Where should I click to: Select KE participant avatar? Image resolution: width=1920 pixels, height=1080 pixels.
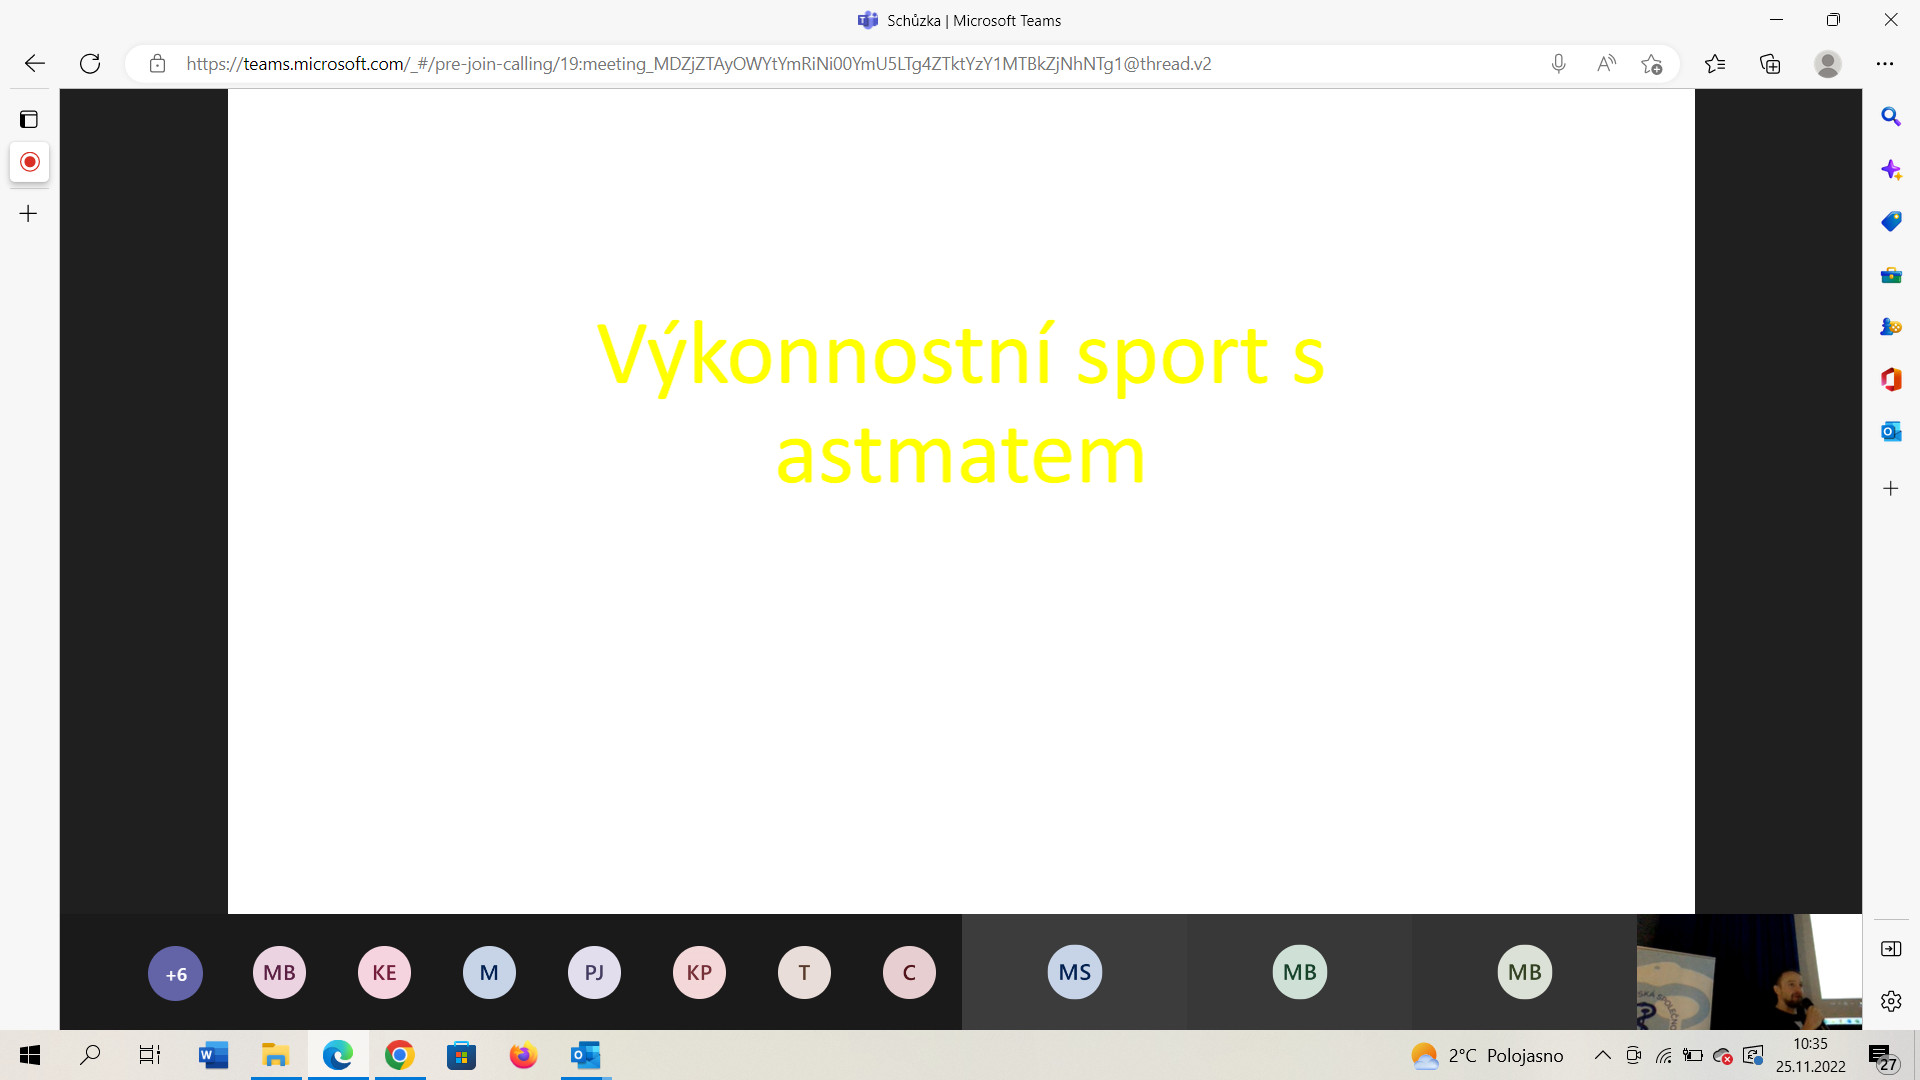[x=385, y=972]
